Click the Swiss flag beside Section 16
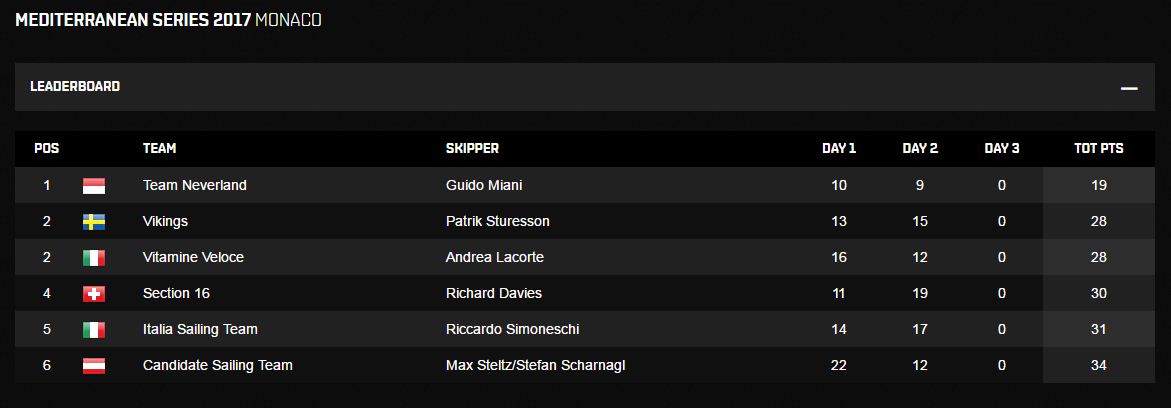This screenshot has width=1171, height=408. (x=93, y=293)
